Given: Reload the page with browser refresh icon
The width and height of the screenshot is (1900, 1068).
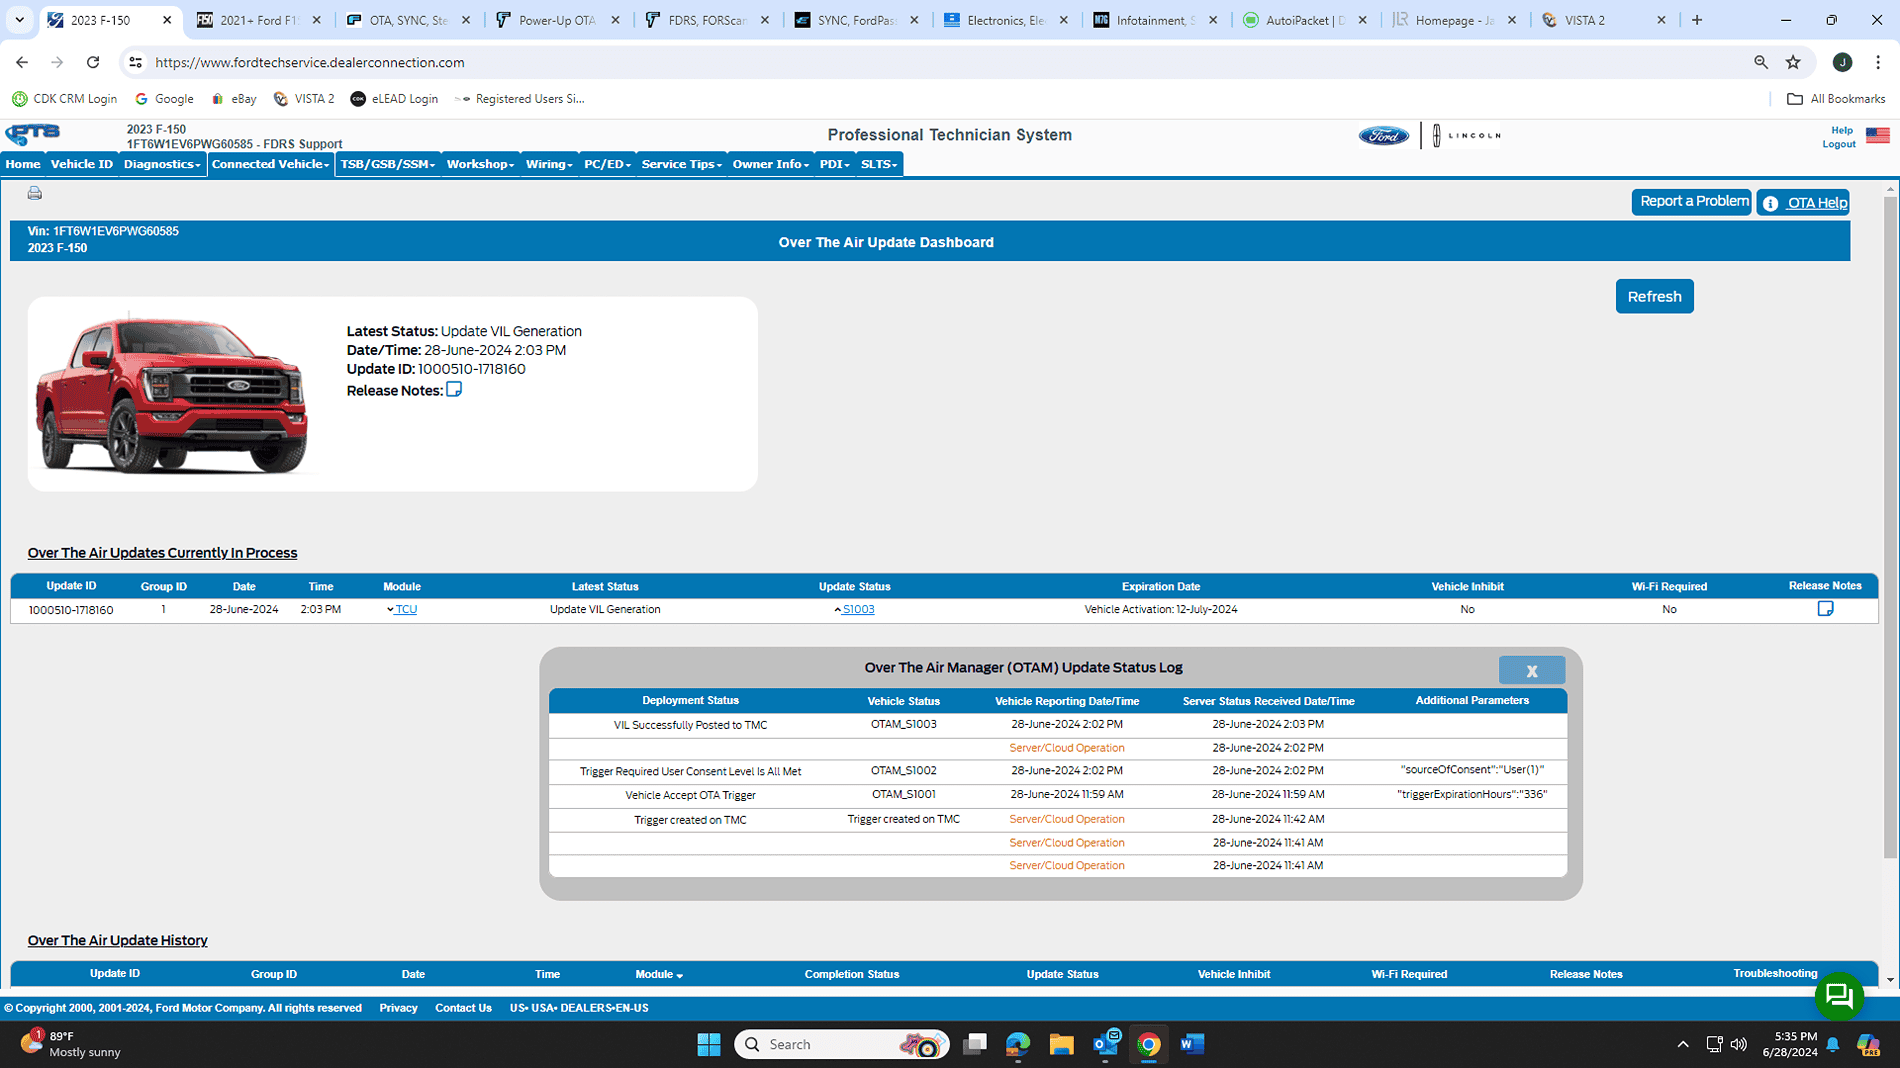Looking at the screenshot, I should point(93,62).
